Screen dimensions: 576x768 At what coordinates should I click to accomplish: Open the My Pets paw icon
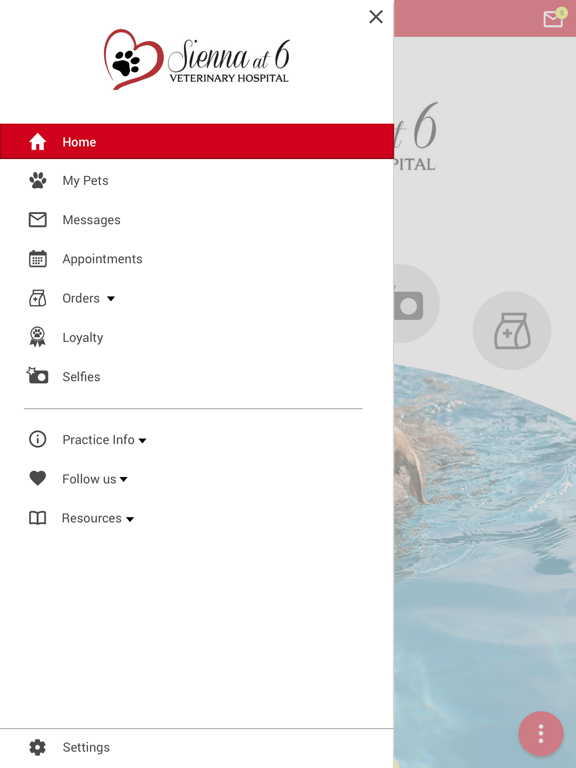pyautogui.click(x=38, y=180)
